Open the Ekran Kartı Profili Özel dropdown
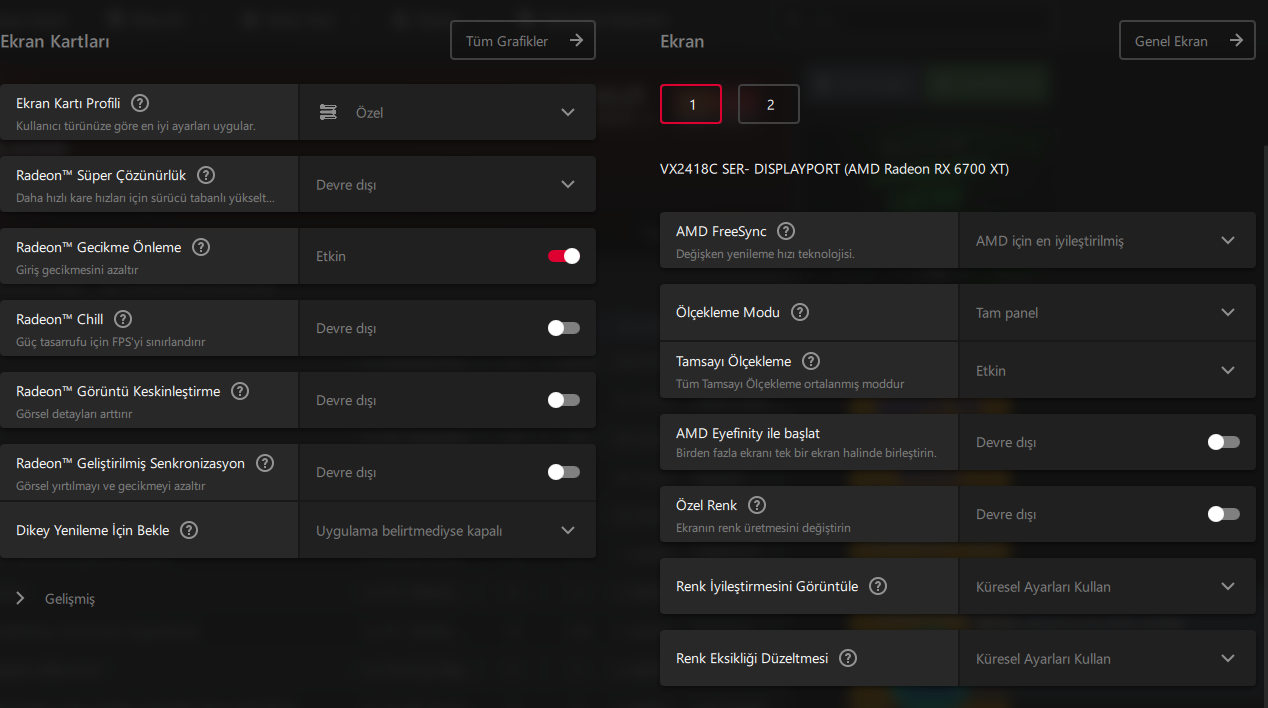Viewport: 1268px width, 708px height. tap(447, 112)
